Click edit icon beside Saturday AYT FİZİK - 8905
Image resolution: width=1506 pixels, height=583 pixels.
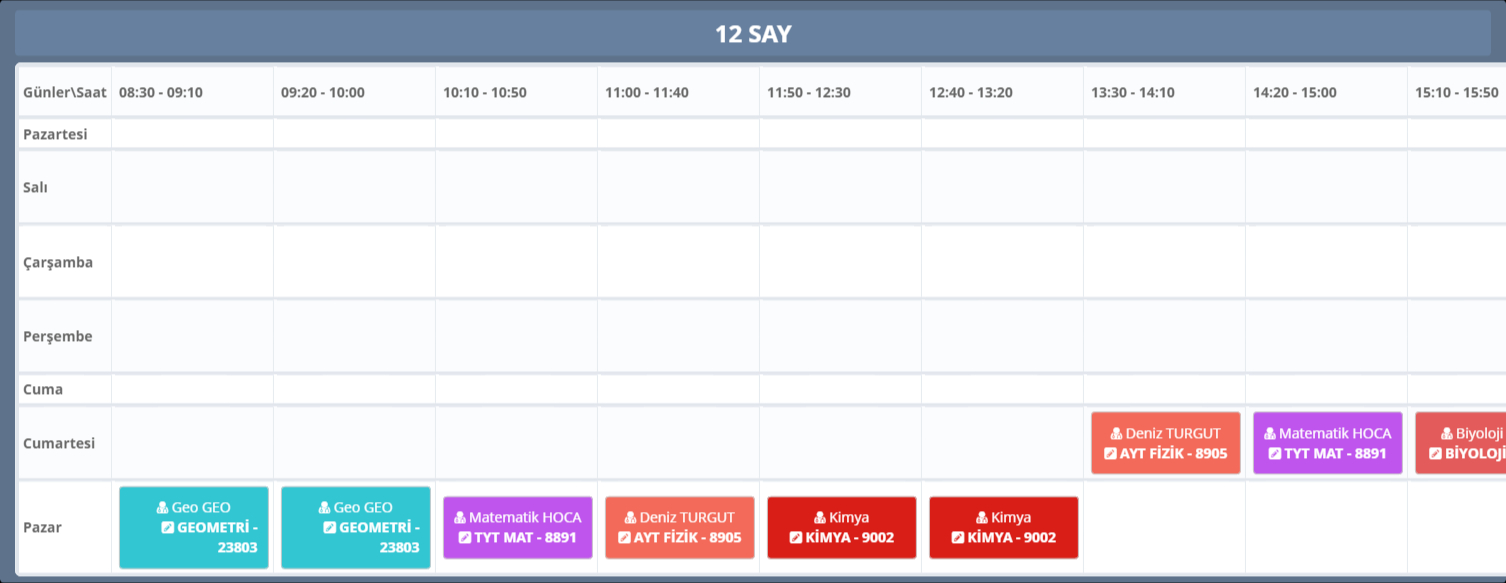click(1110, 453)
